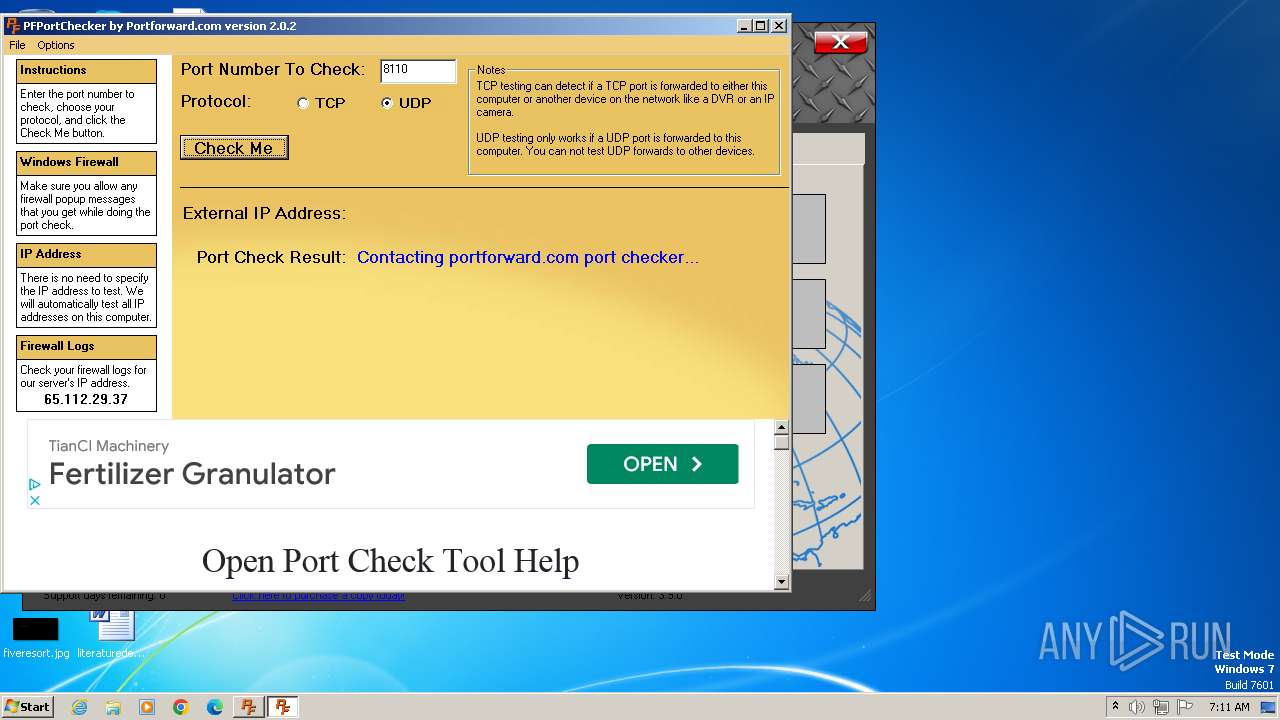
Task: Switch to active PFPortChecker taskbar item
Action: [283, 707]
